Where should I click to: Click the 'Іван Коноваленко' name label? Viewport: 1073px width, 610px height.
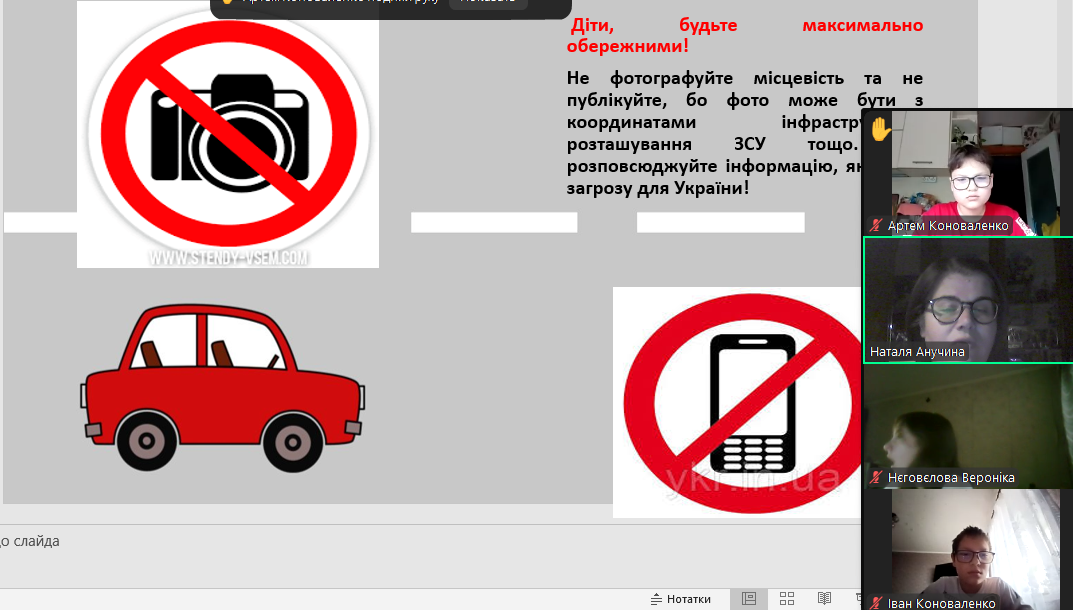point(942,603)
